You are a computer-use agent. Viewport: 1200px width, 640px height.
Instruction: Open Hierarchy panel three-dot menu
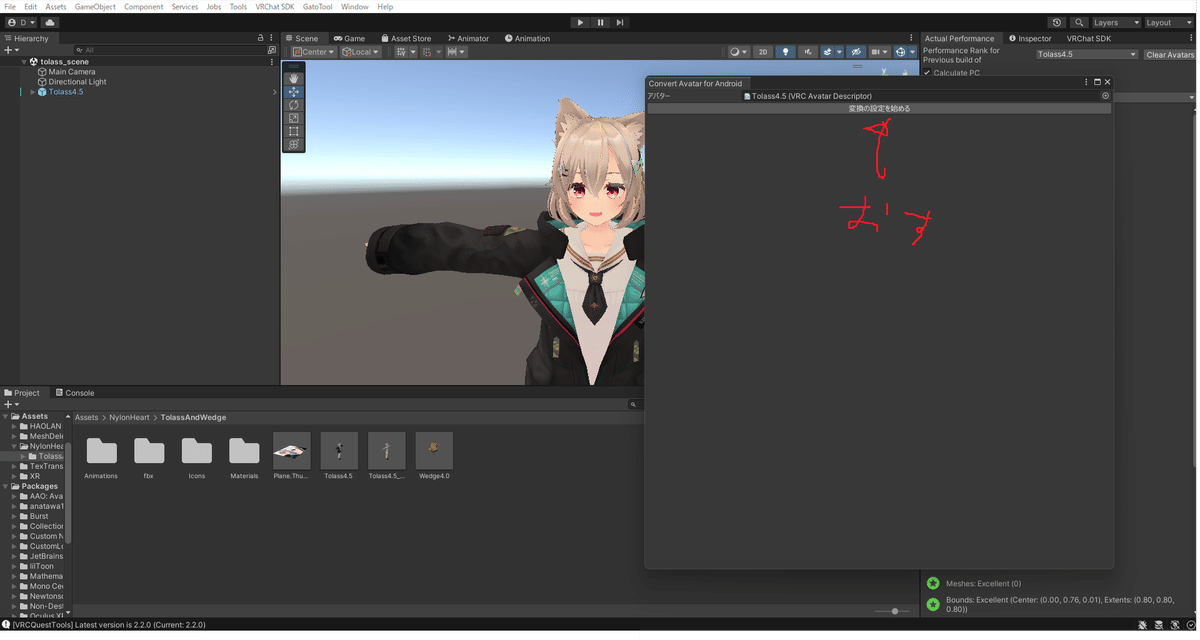point(271,38)
